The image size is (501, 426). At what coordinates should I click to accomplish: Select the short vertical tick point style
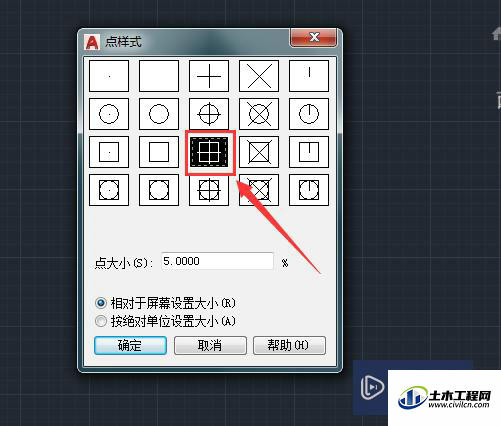[x=309, y=76]
